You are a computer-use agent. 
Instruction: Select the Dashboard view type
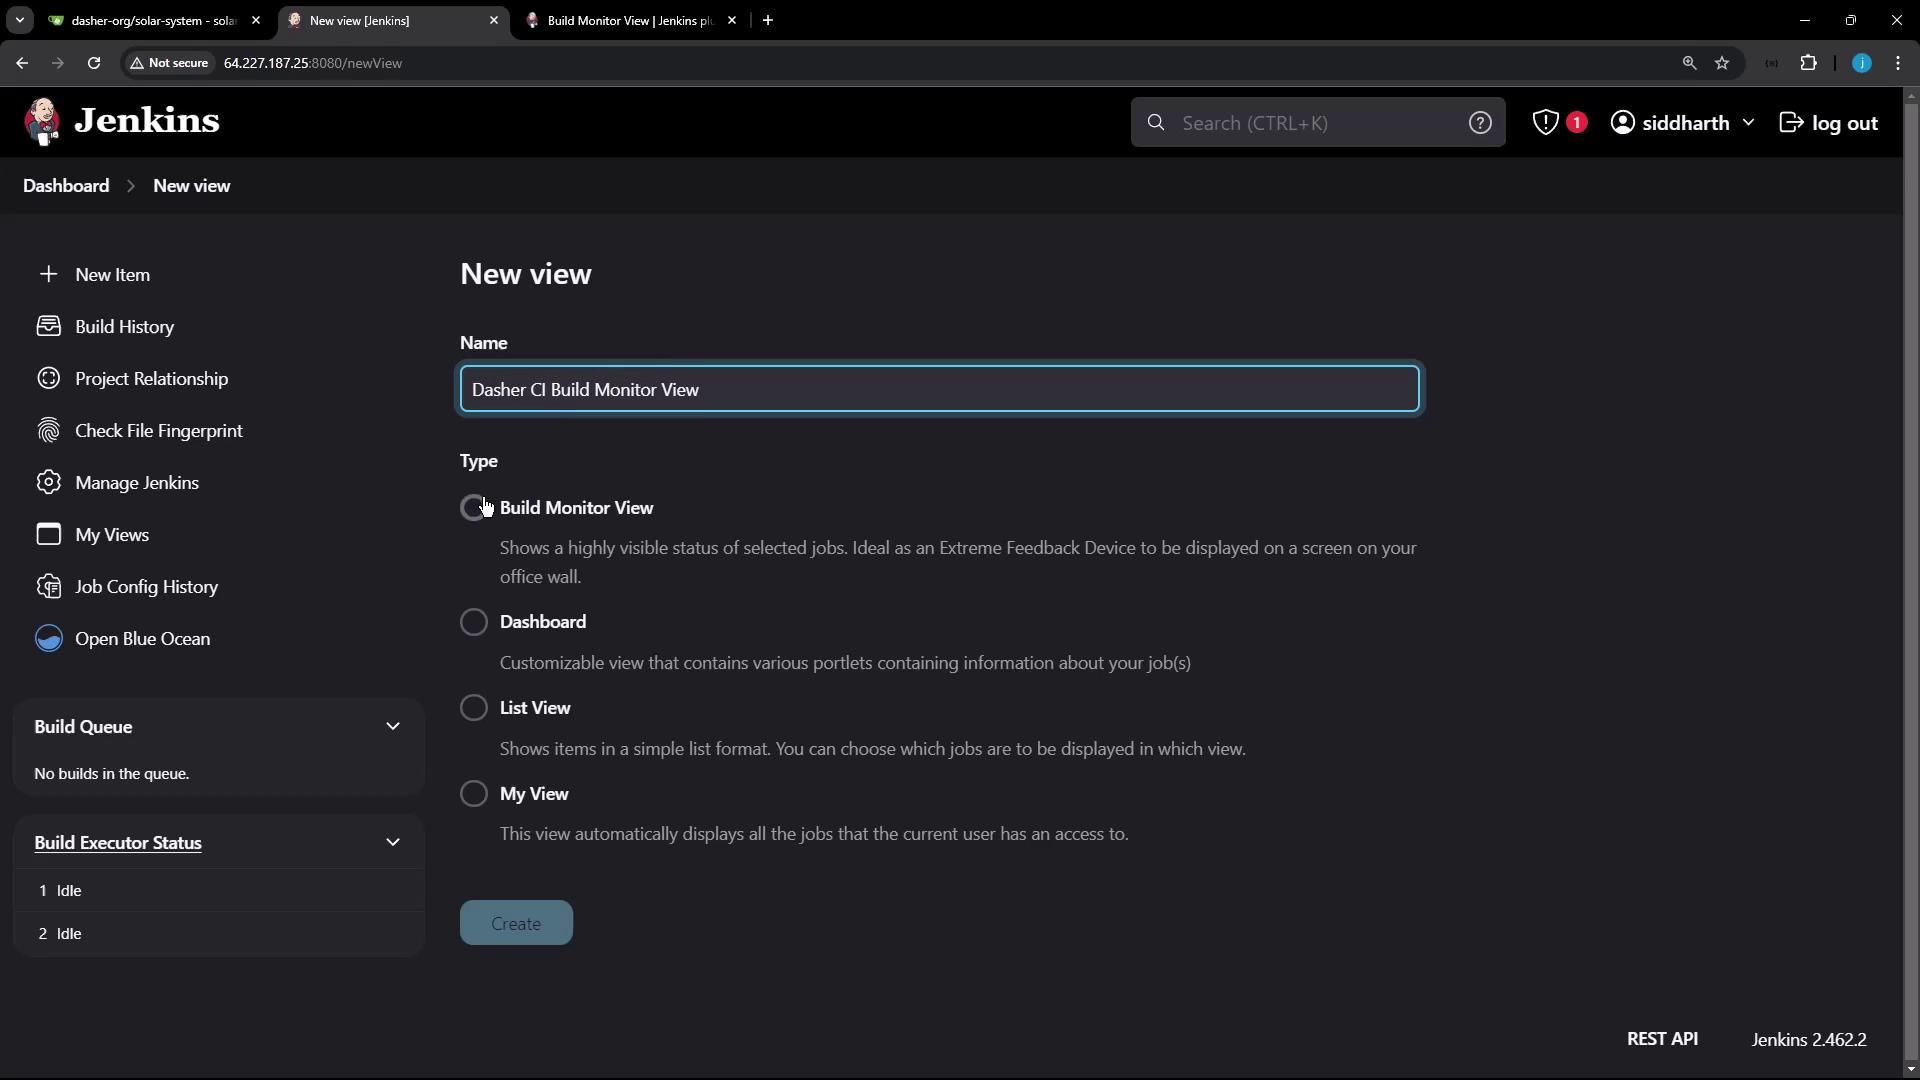[473, 622]
